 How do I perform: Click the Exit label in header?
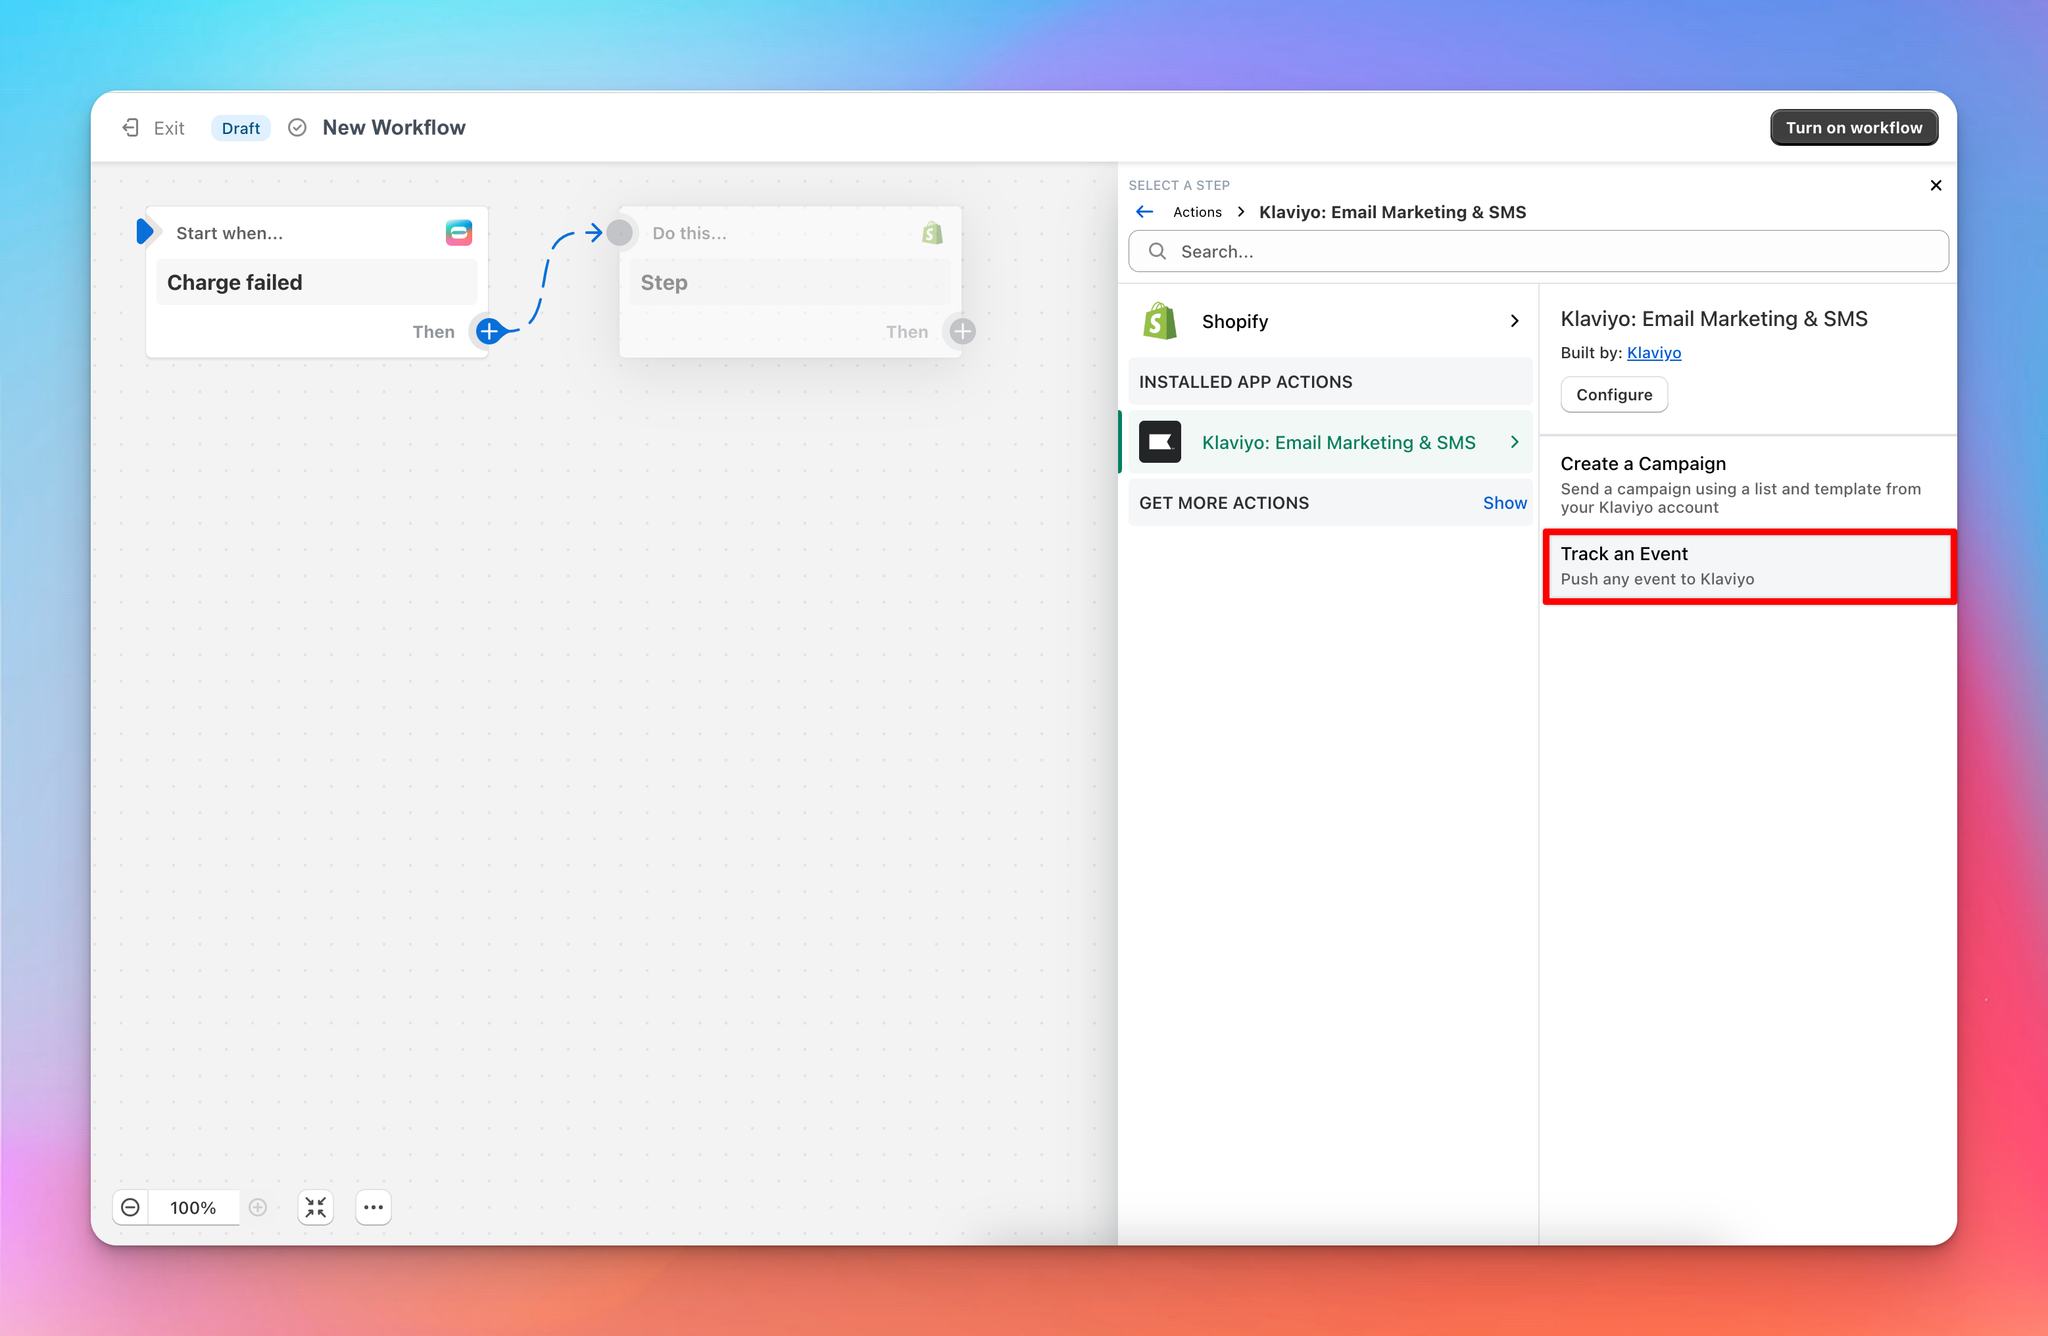click(169, 128)
